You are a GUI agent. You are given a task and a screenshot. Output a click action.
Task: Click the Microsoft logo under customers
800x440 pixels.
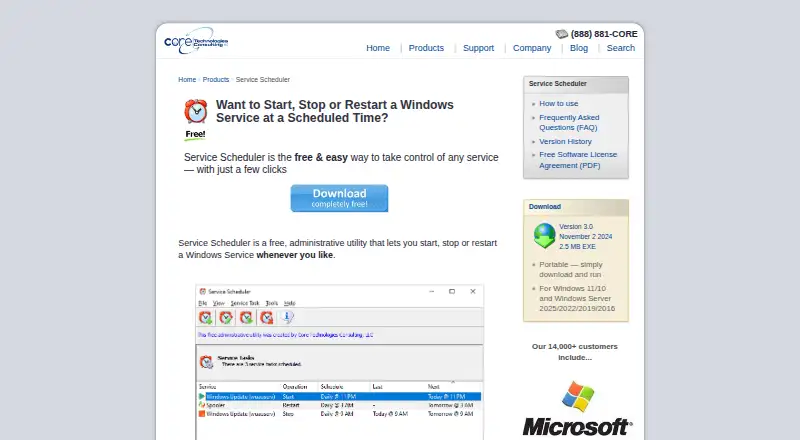click(x=578, y=408)
